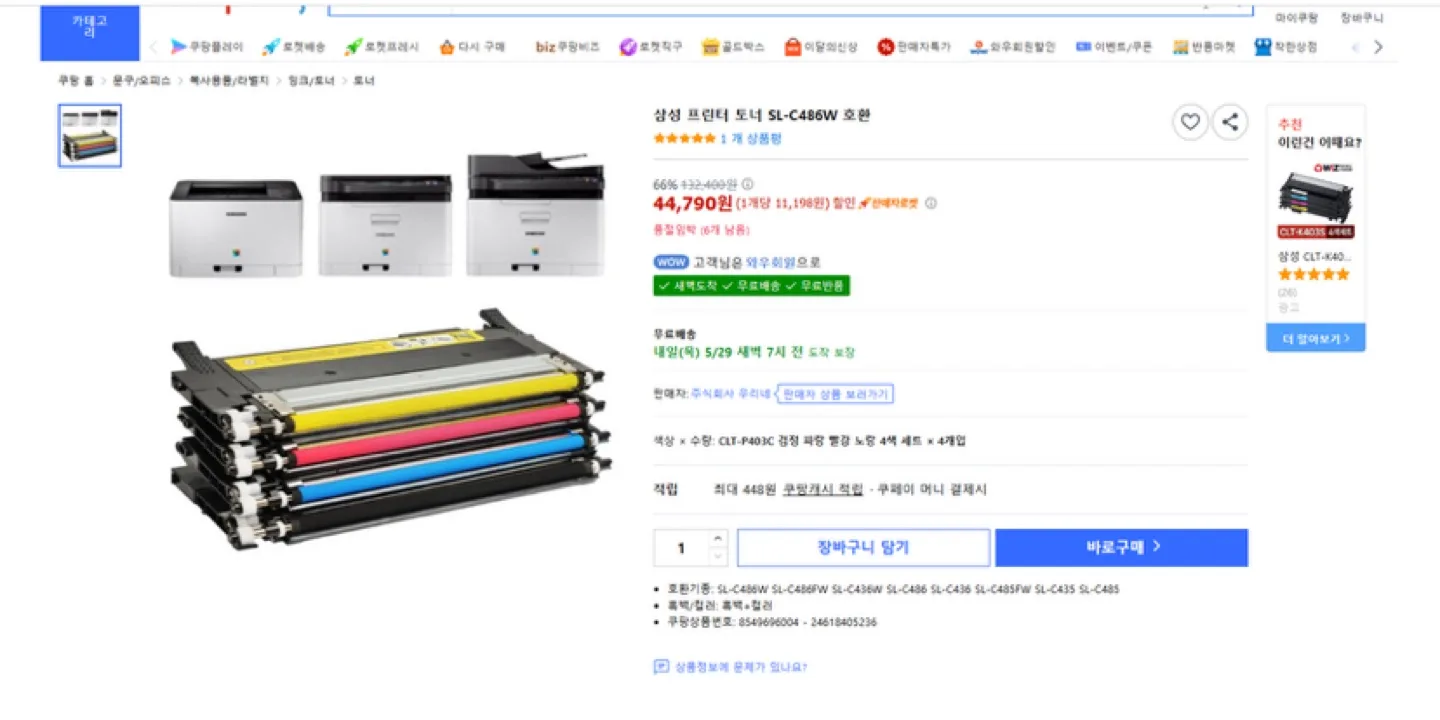This screenshot has width=1440, height=720.
Task: Click the info icon beside 판매자로켓 badge
Action: click(x=931, y=203)
